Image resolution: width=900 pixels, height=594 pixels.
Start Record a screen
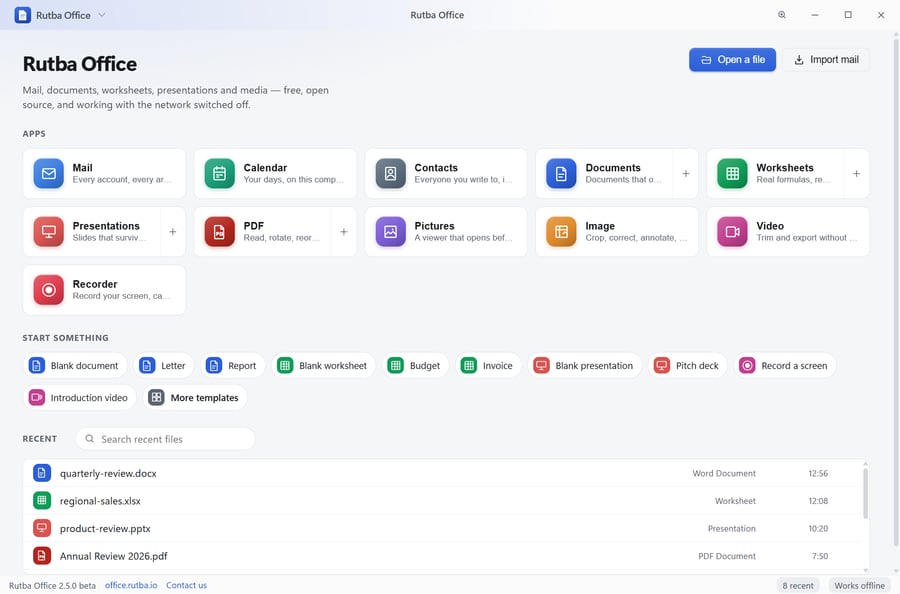click(x=785, y=366)
